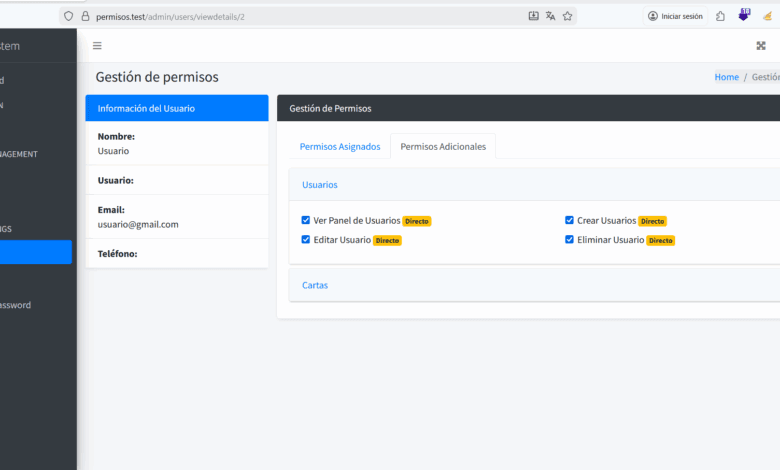Go to Home via breadcrumb link
Viewport: 780px width, 470px height.
tap(726, 77)
